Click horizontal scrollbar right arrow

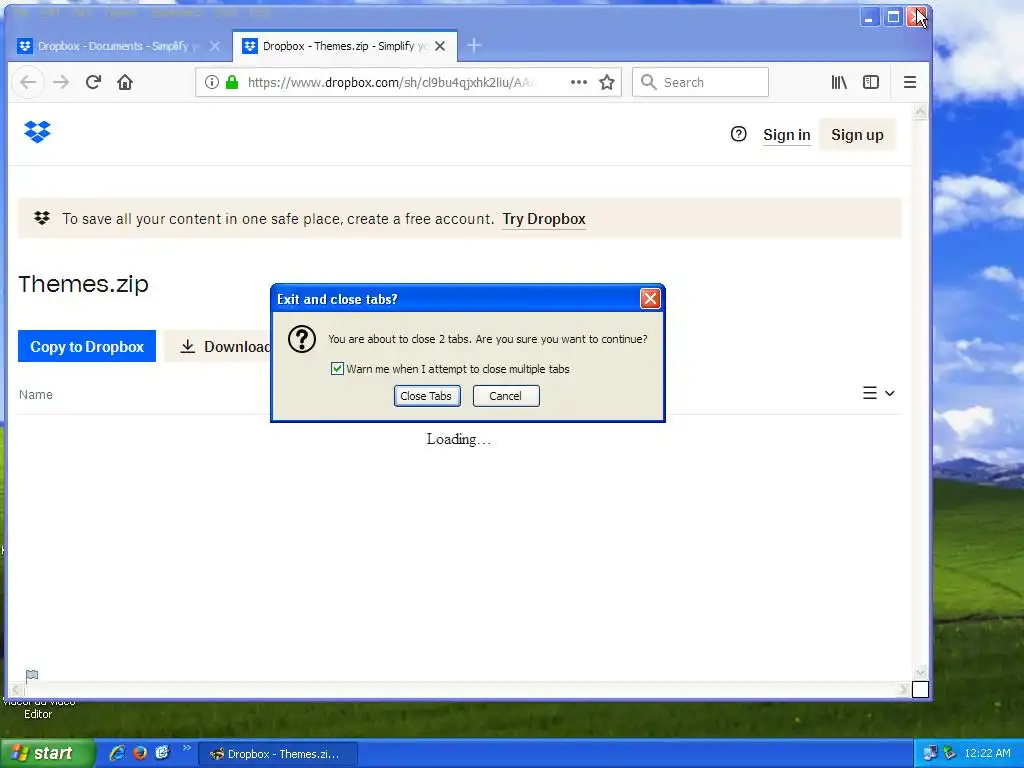pyautogui.click(x=904, y=690)
